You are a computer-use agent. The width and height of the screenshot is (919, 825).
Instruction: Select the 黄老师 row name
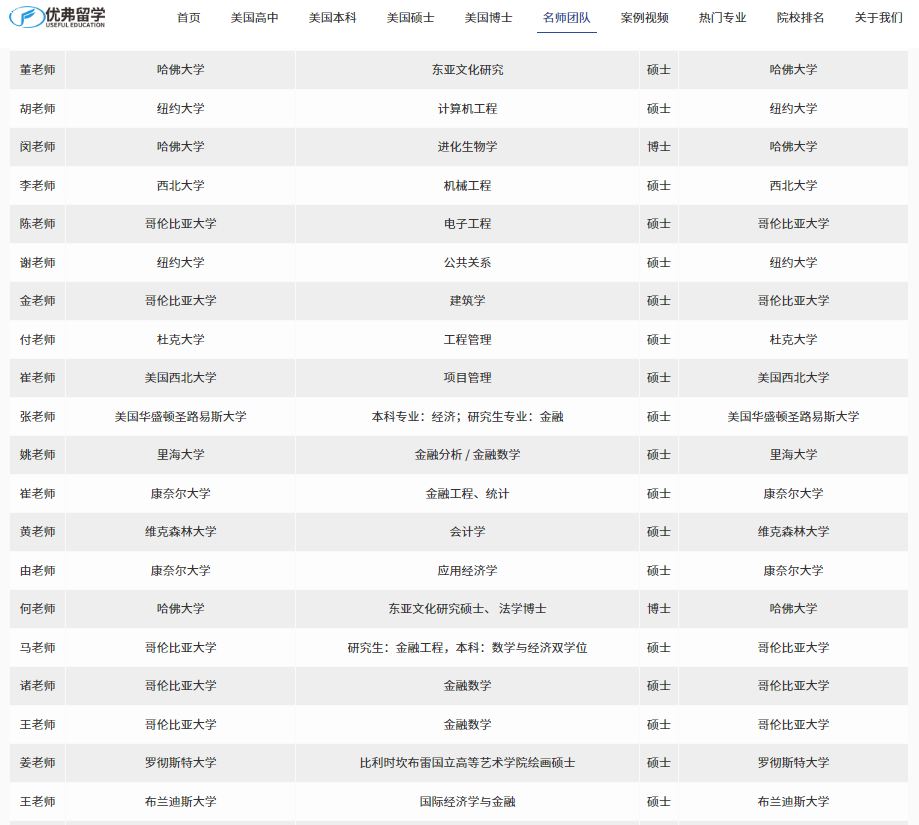(x=38, y=532)
